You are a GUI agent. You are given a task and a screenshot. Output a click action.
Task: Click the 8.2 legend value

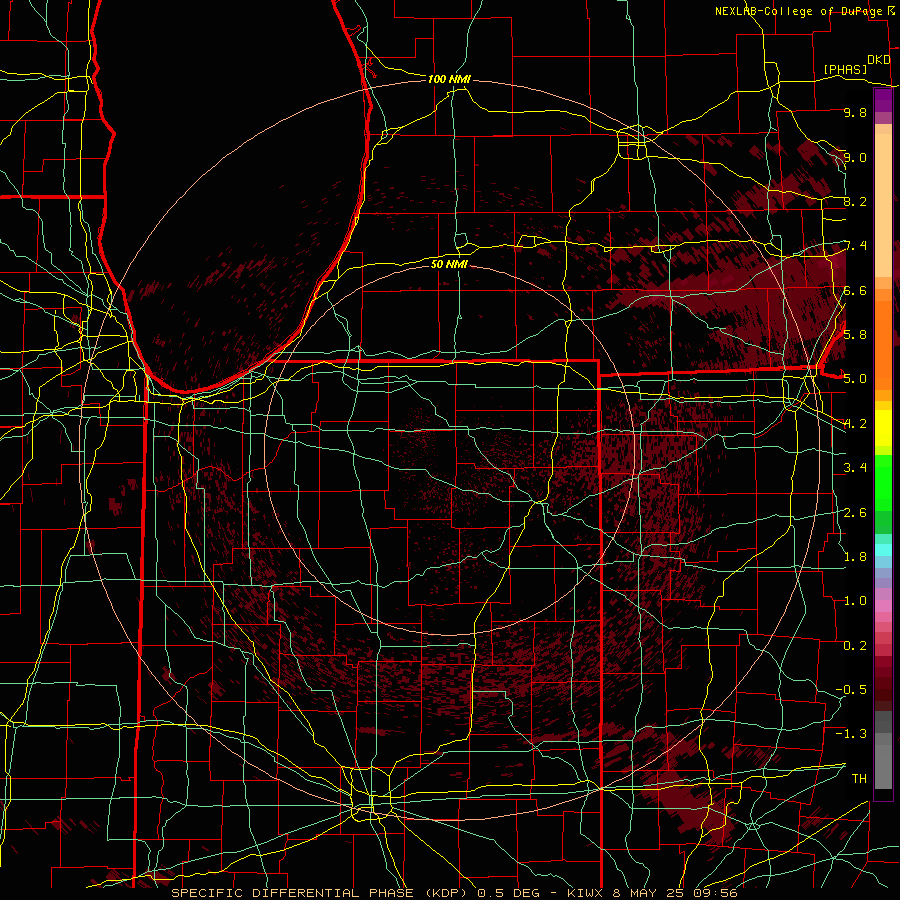click(x=855, y=201)
